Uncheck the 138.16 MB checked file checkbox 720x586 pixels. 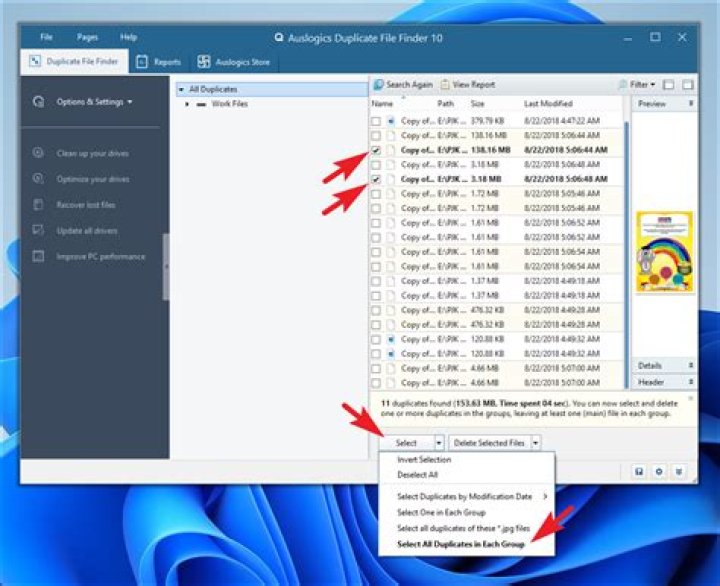click(376, 150)
